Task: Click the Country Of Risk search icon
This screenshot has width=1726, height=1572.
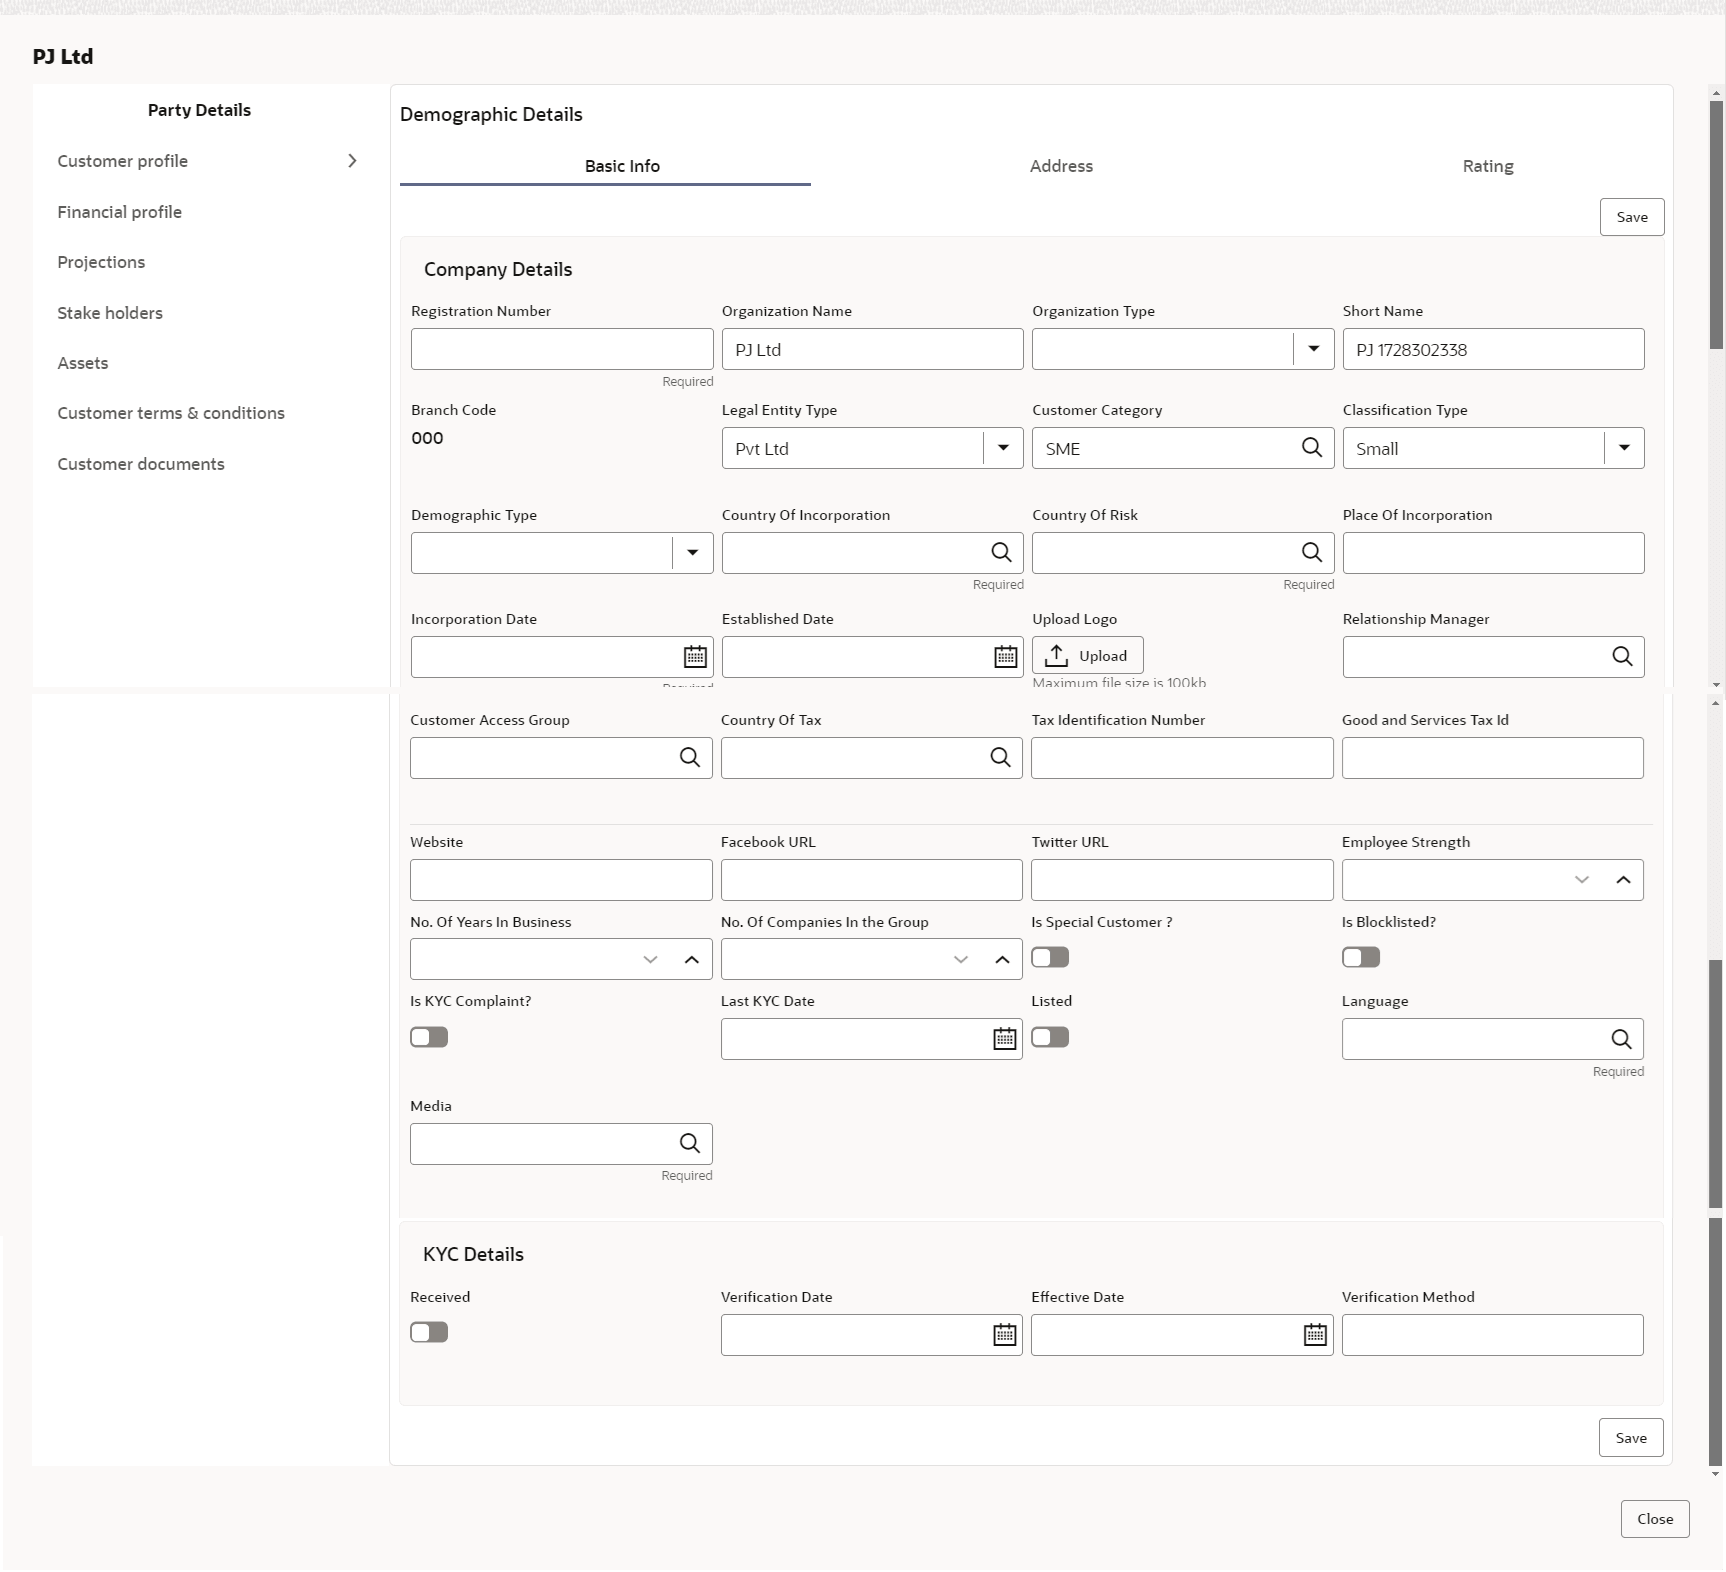Action: (x=1311, y=552)
